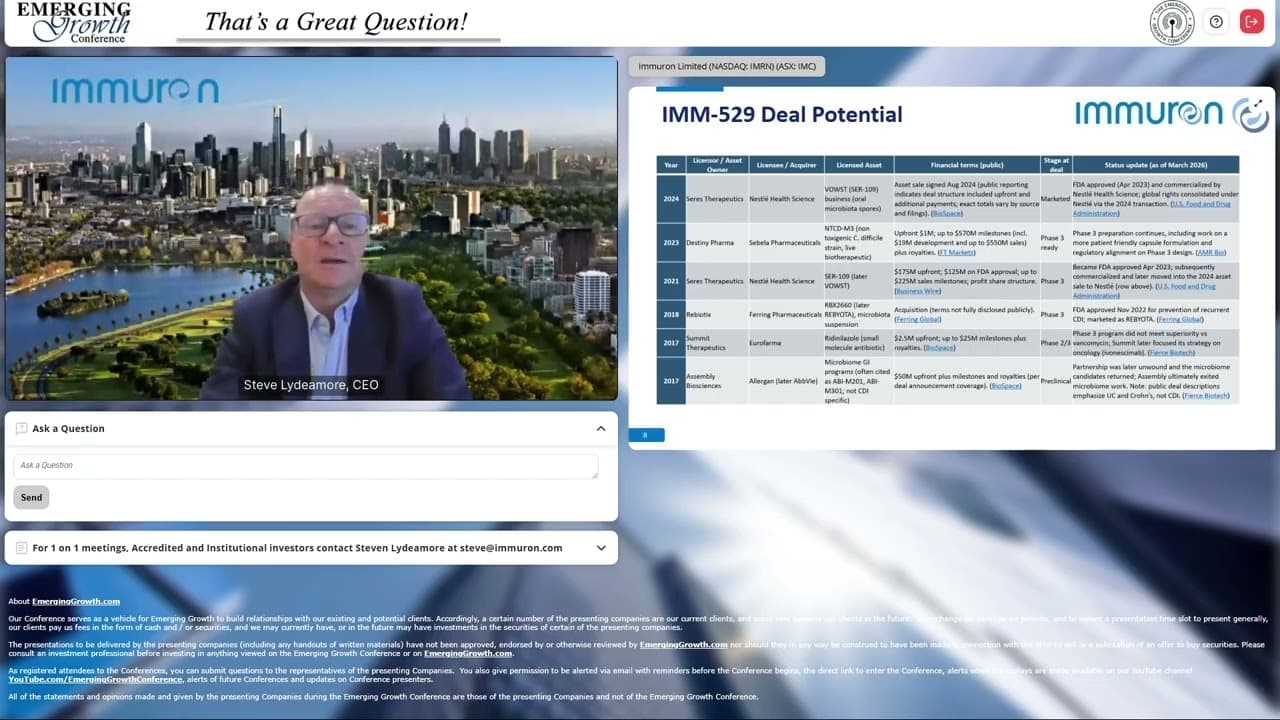Click the 'Allergan (later AbbVie)' cell
1280x720 pixels.
788,380
